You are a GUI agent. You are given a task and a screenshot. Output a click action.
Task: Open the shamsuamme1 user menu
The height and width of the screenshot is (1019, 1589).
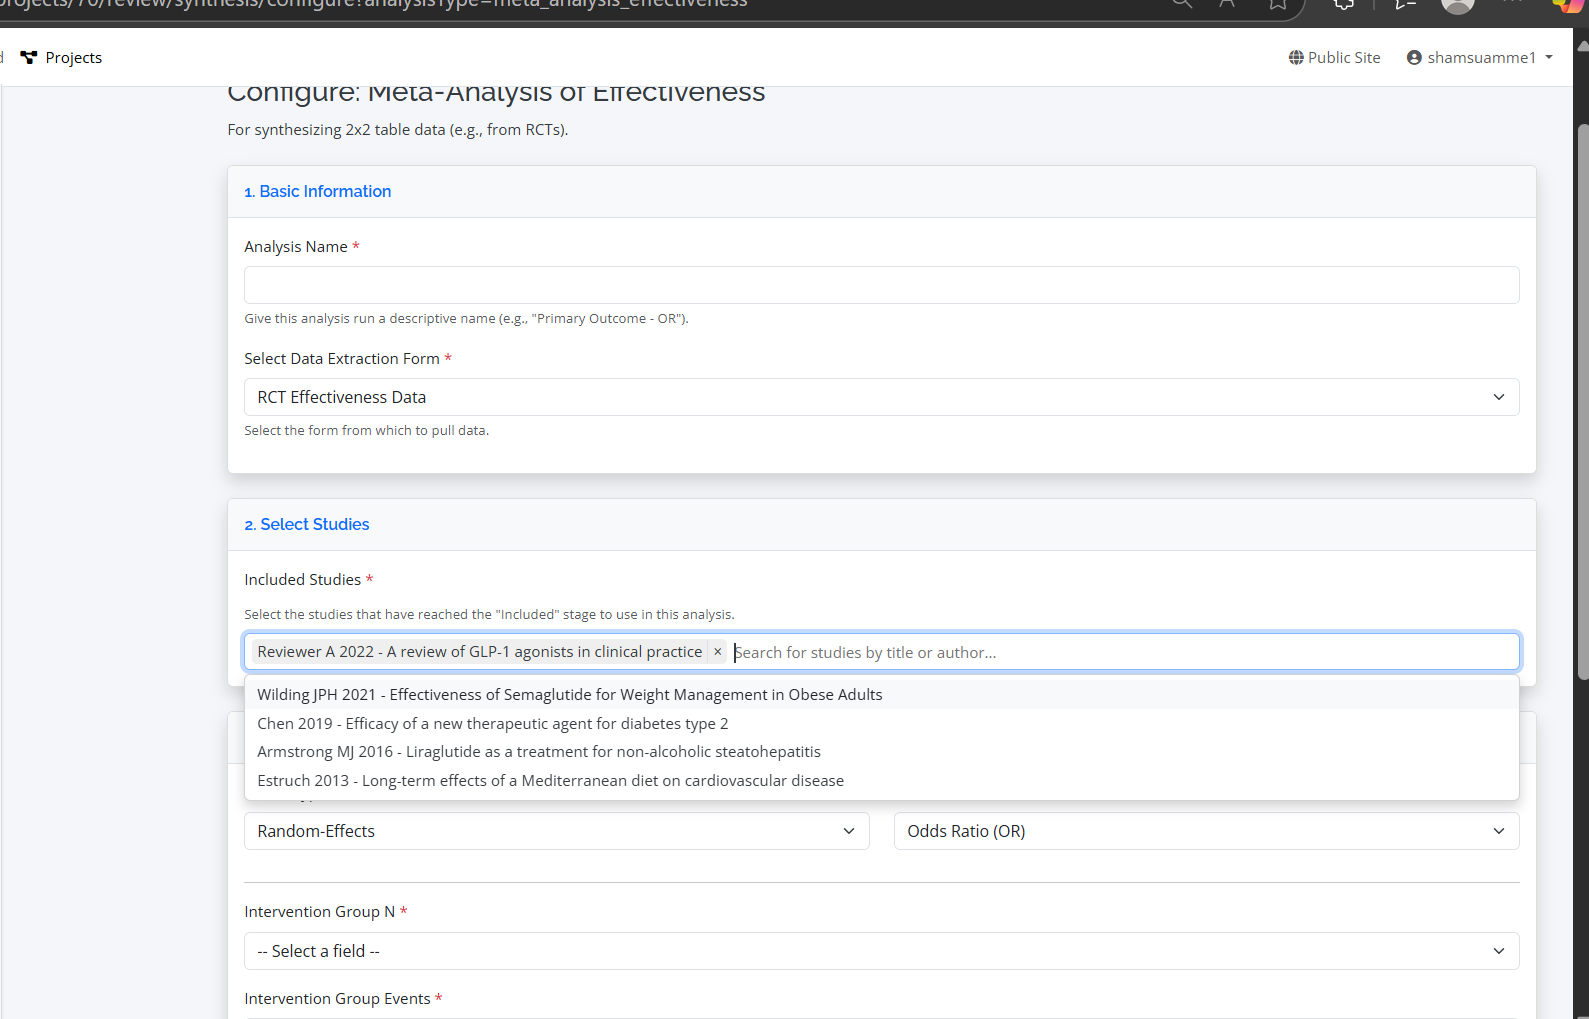[1480, 58]
